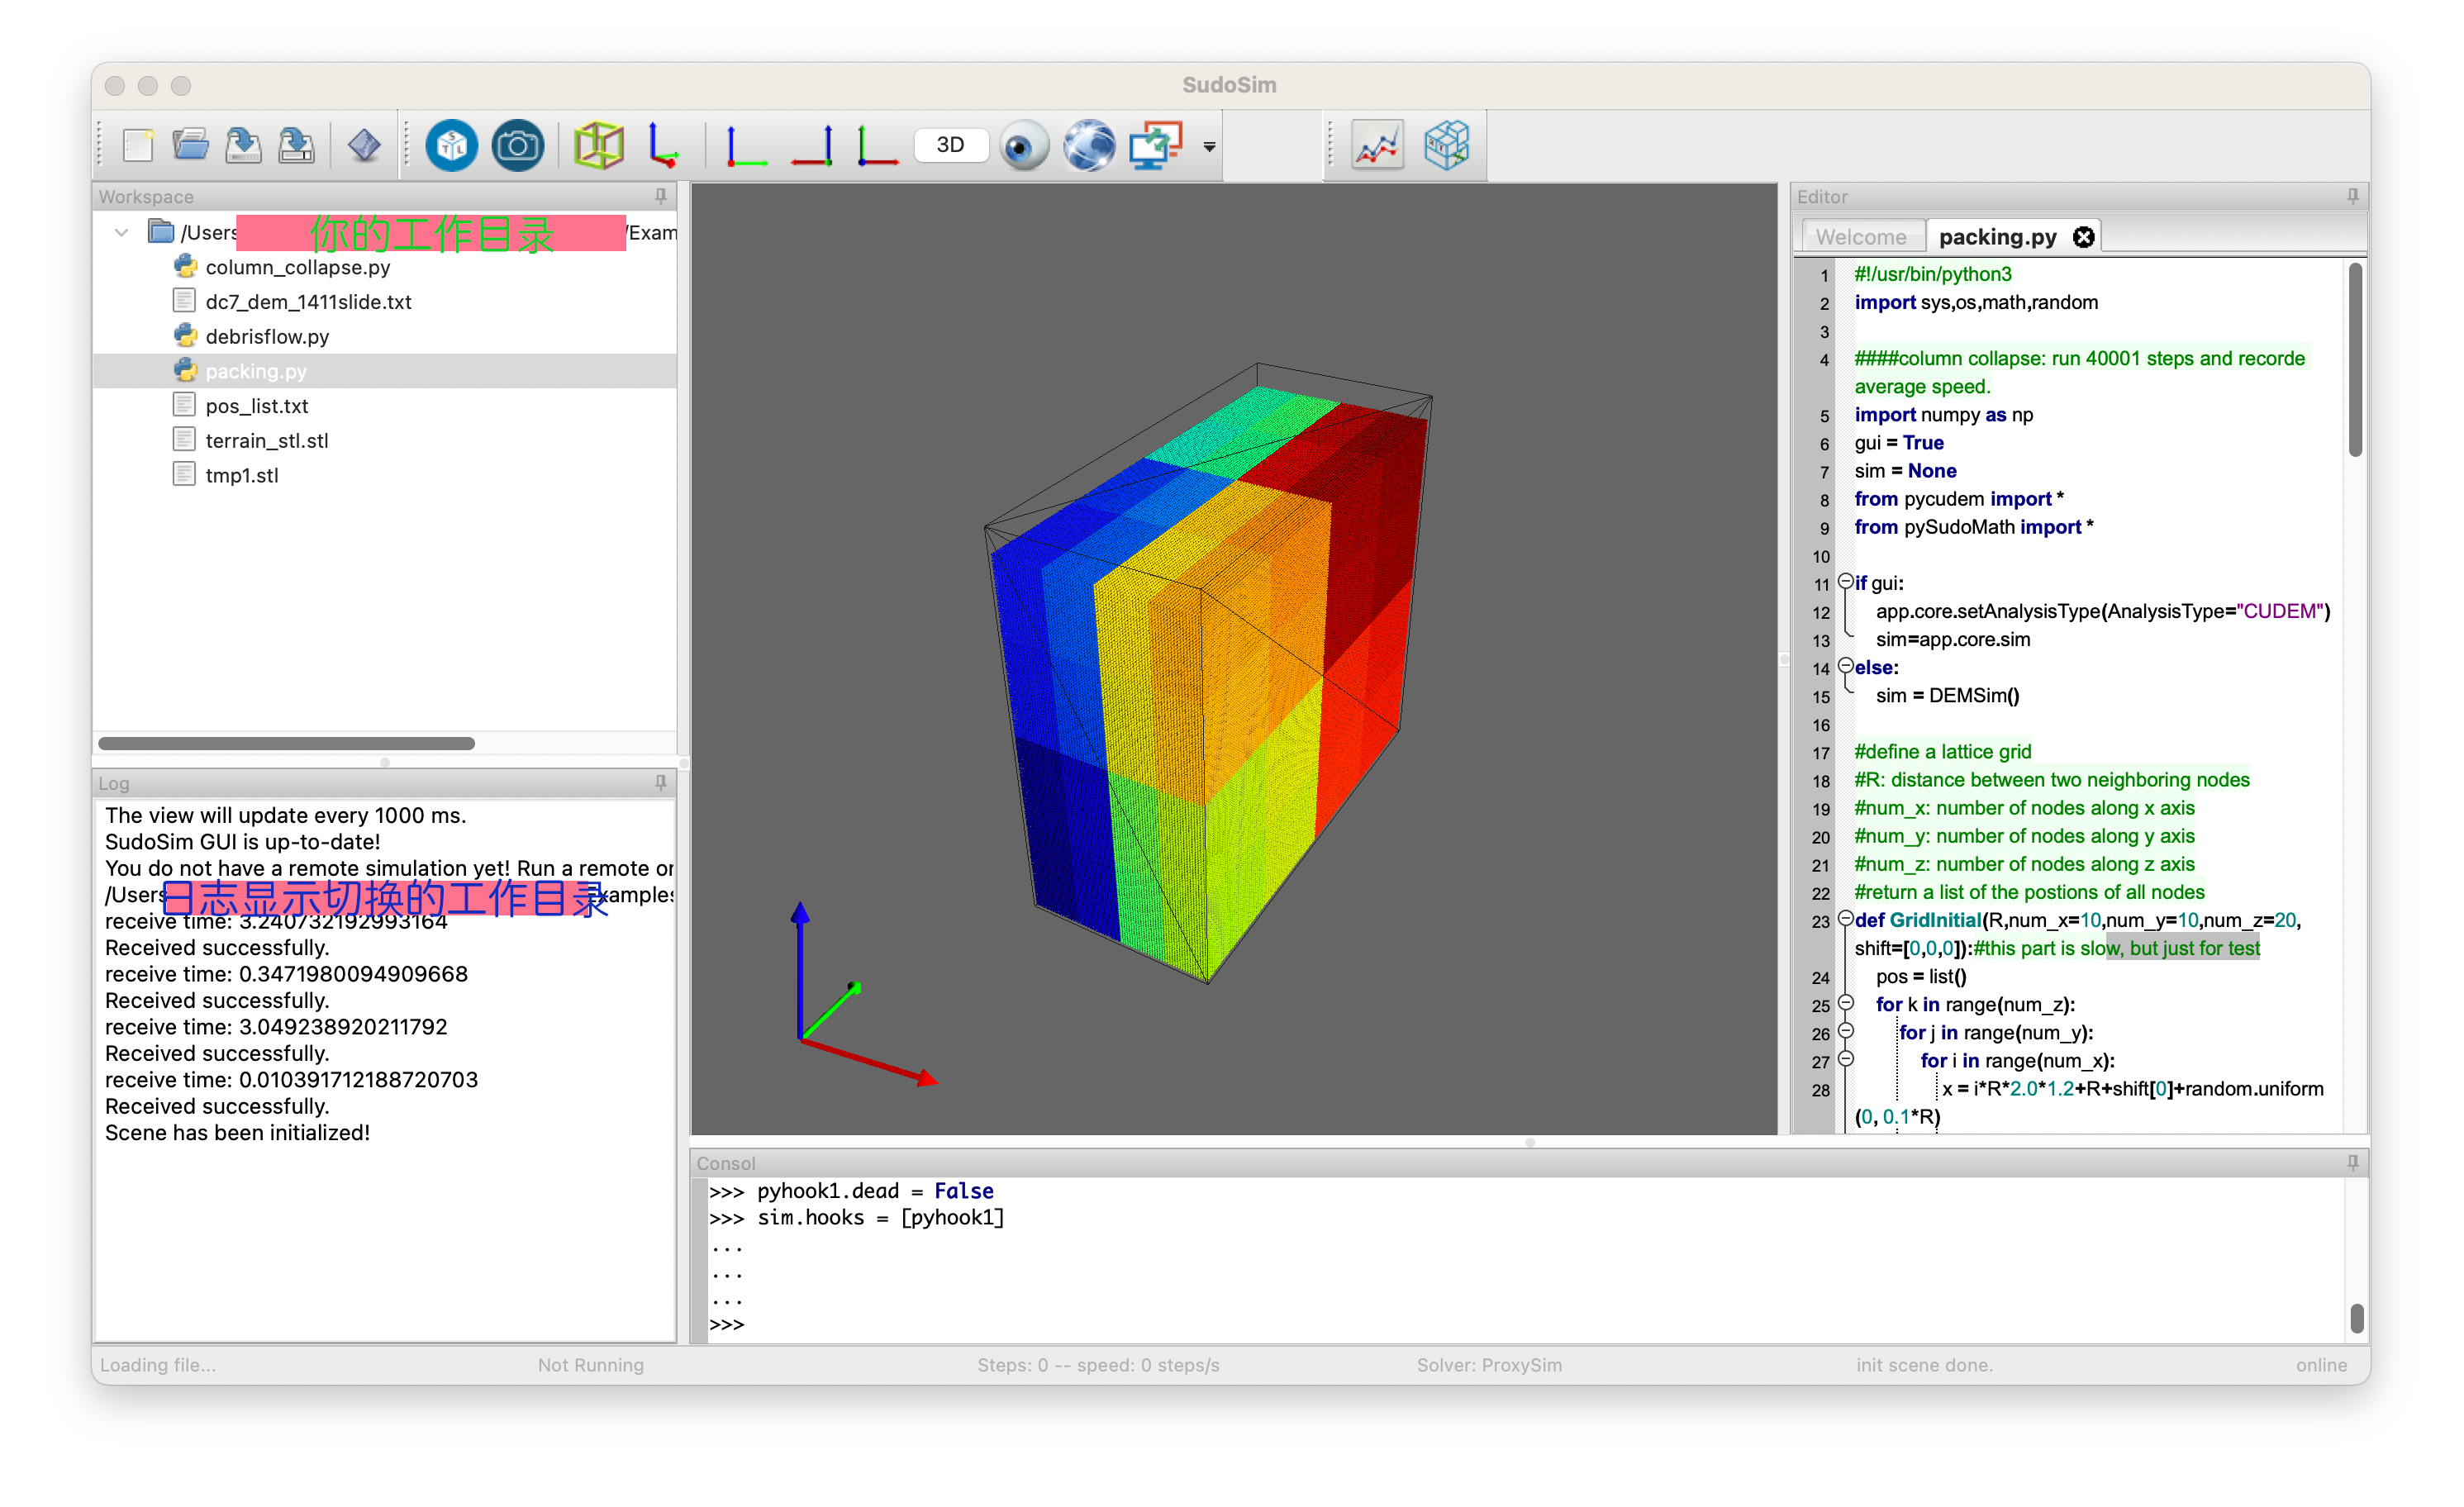Toggle the eye visibility tool

coord(1024,145)
